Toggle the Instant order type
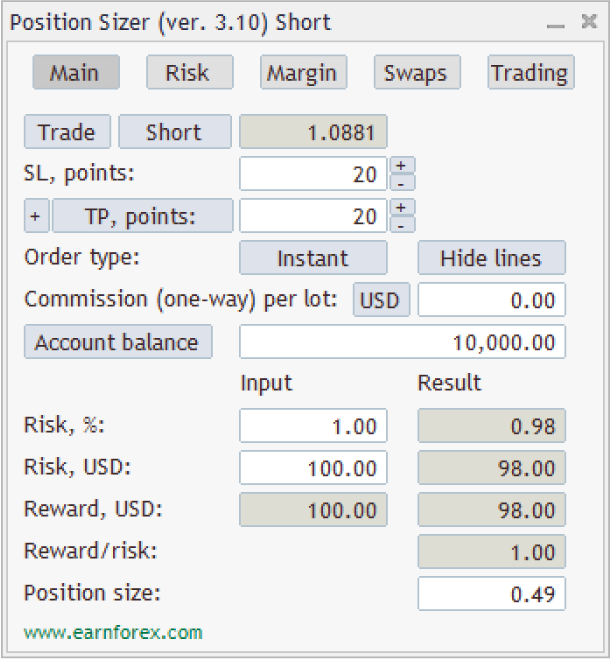This screenshot has width=611, height=659. pos(313,258)
